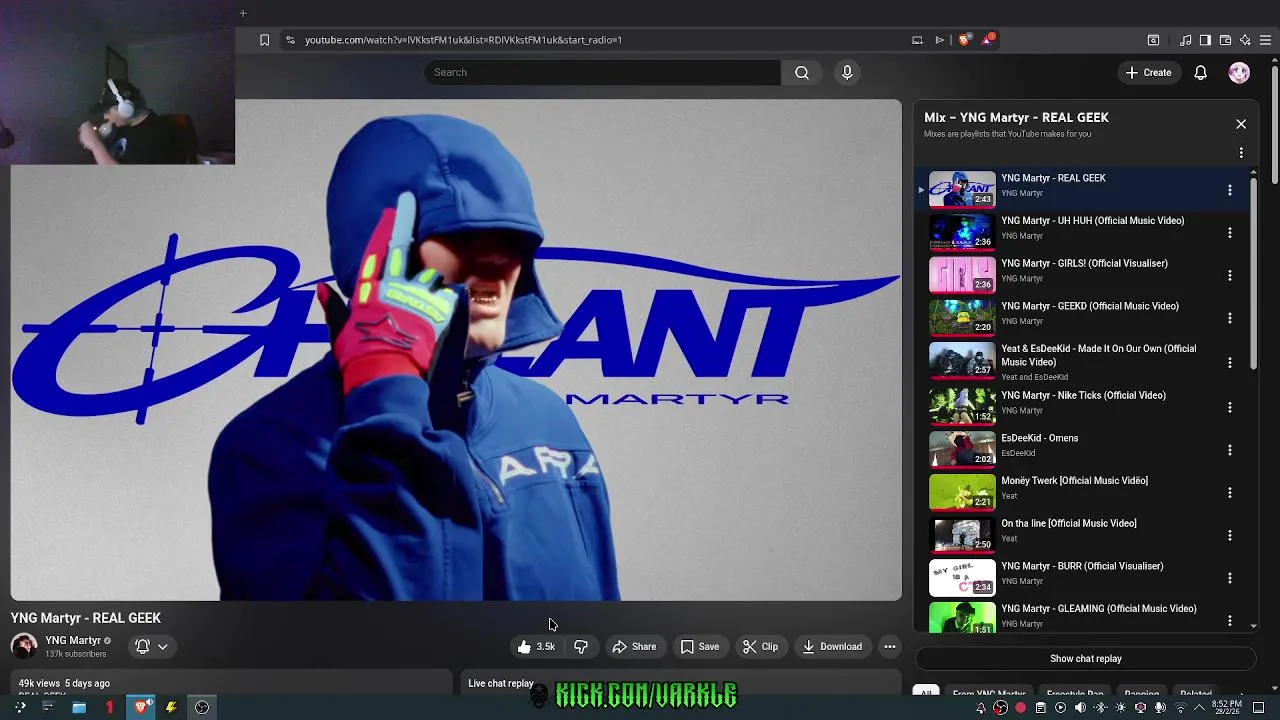
Task: Click Show chat replay button
Action: click(1085, 658)
